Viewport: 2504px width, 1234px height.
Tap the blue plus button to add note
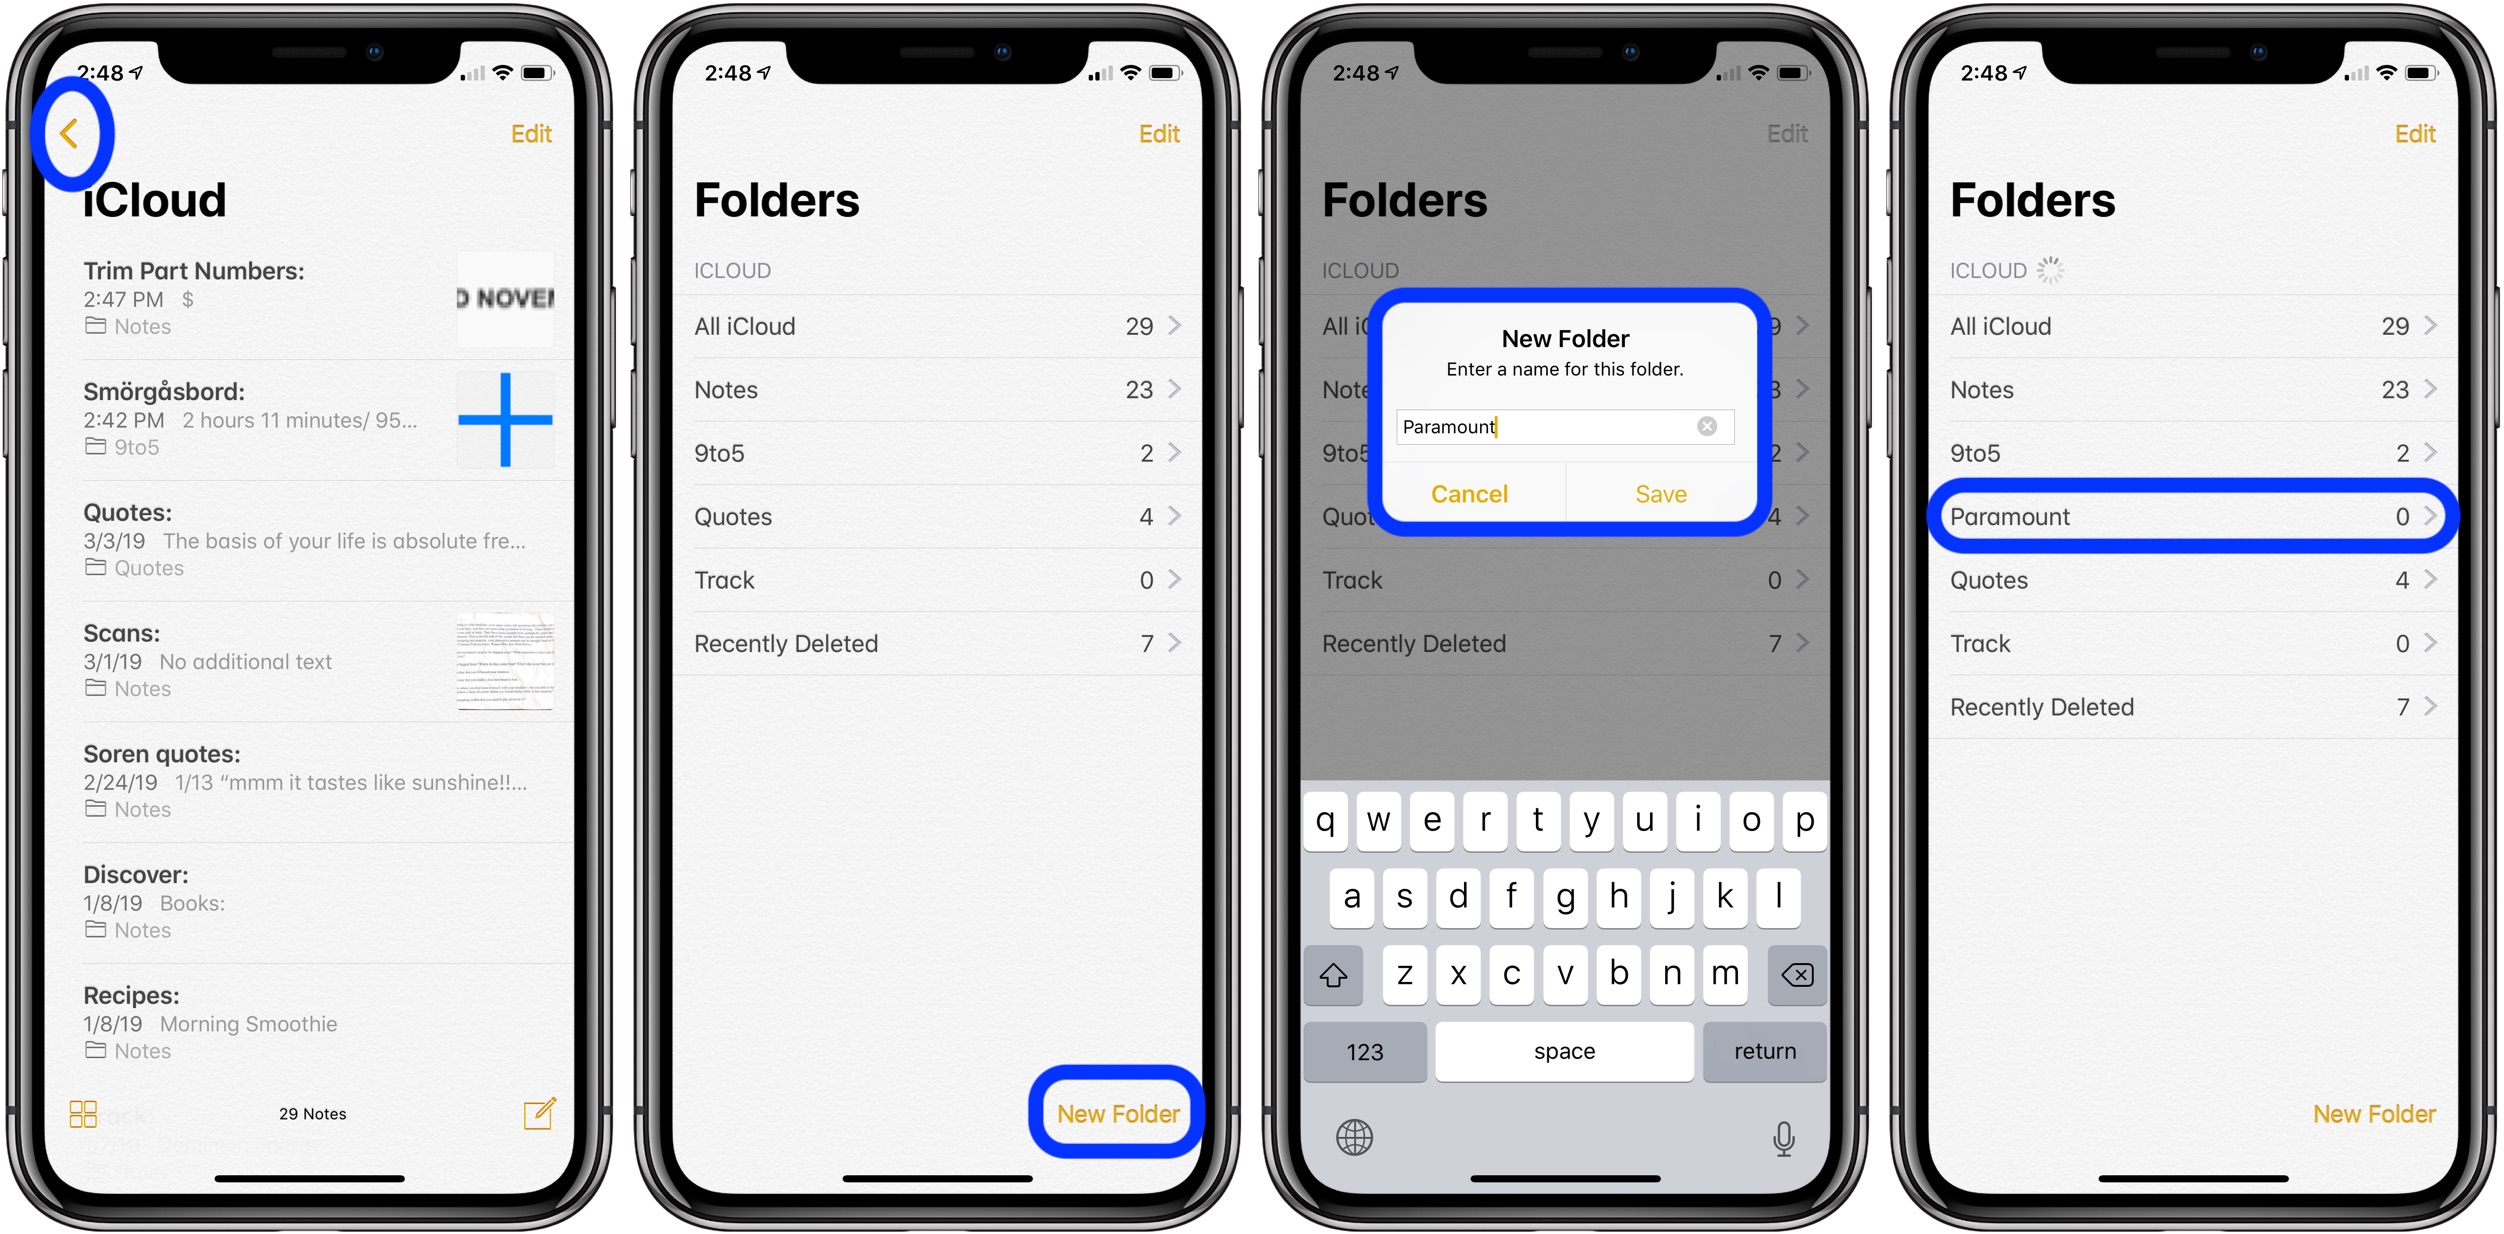pyautogui.click(x=505, y=421)
